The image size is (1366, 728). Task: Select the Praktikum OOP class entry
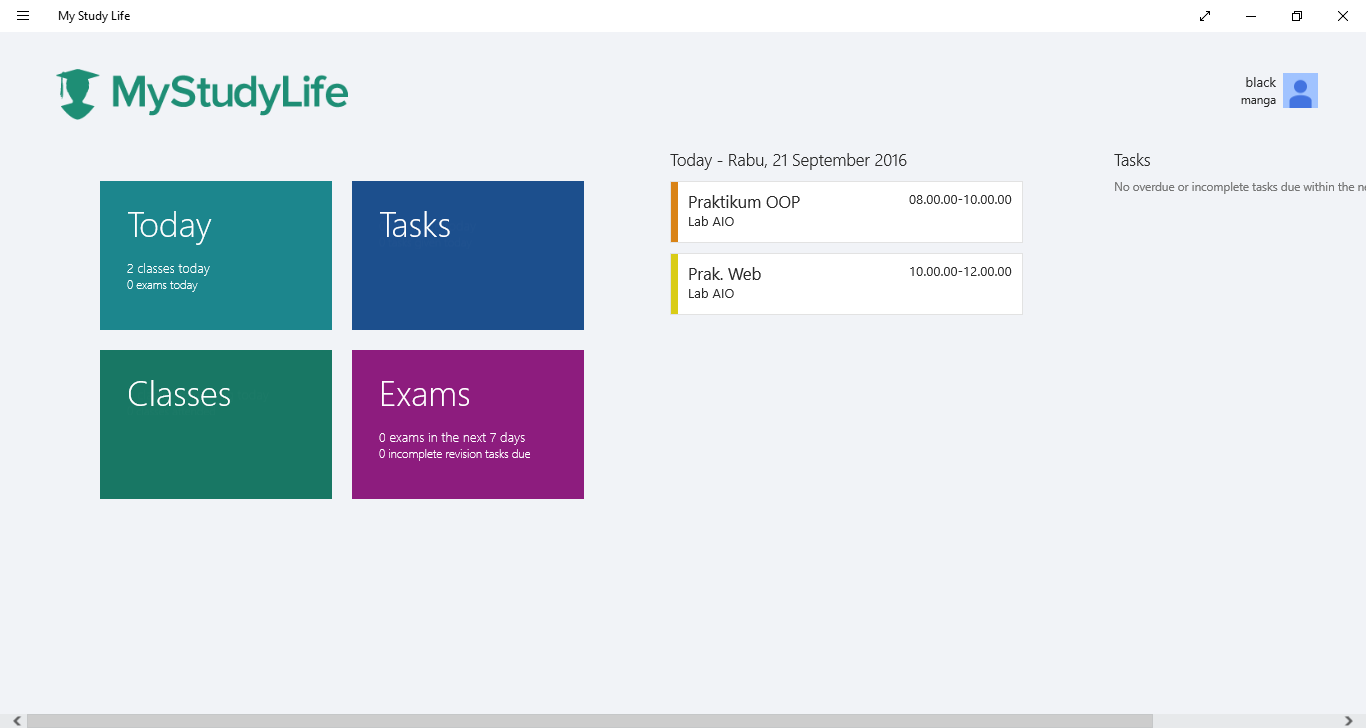tap(846, 212)
